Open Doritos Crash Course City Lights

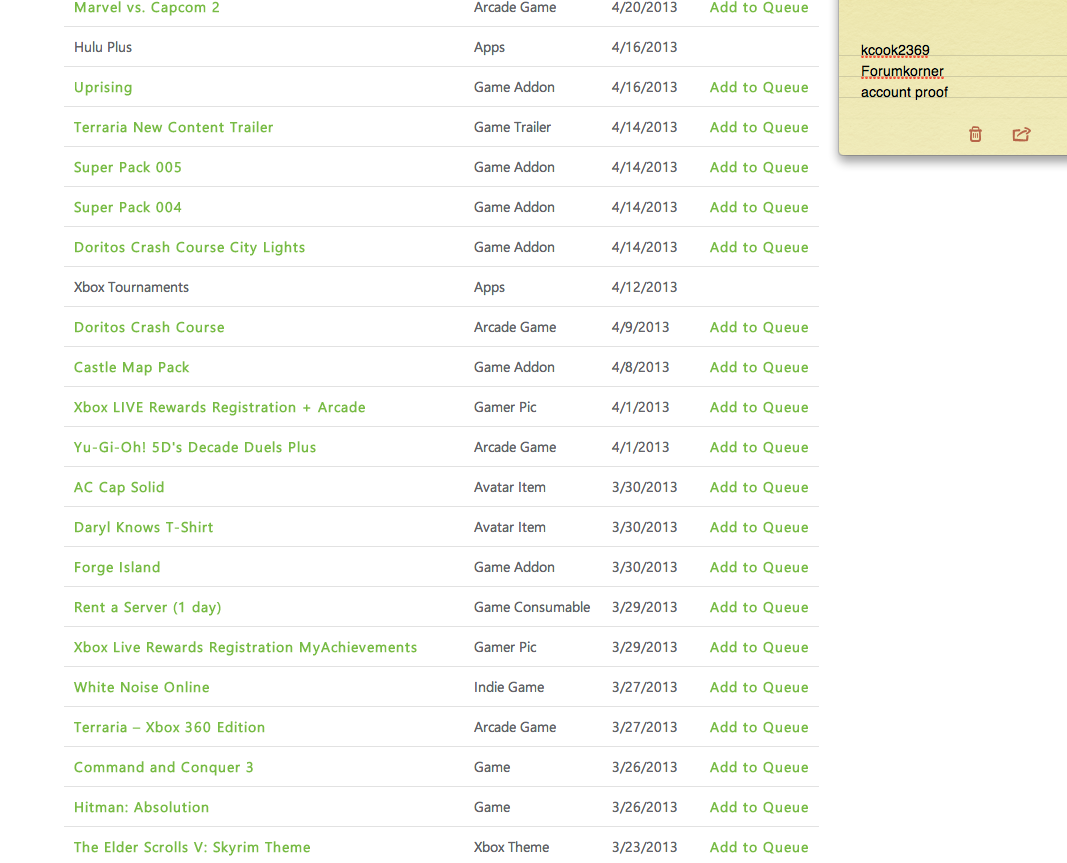pyautogui.click(x=189, y=247)
